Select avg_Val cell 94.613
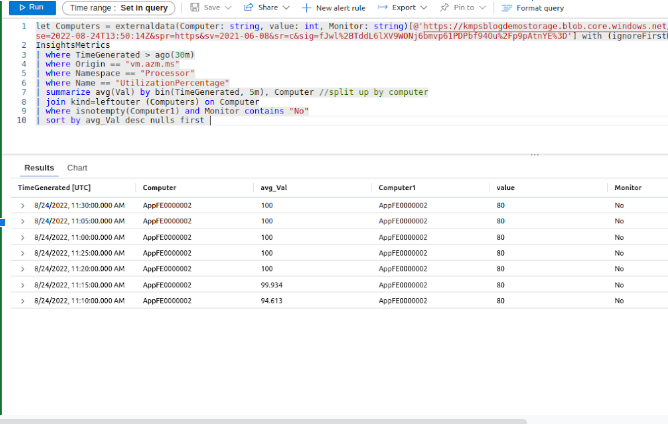668x424 pixels. pyautogui.click(x=271, y=301)
